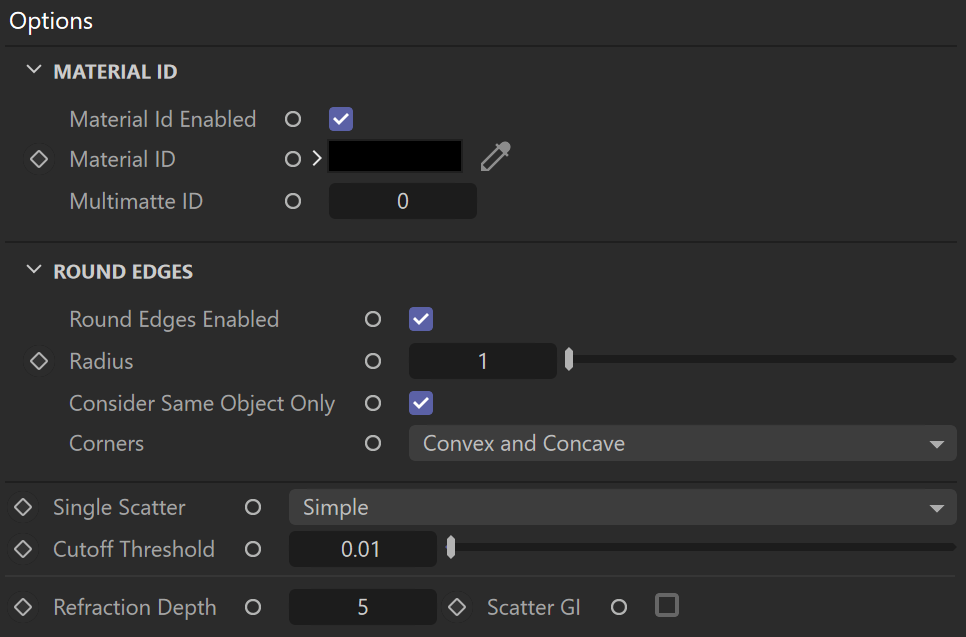Image resolution: width=966 pixels, height=637 pixels.
Task: Click the circle beside Multimatte ID
Action: [293, 201]
